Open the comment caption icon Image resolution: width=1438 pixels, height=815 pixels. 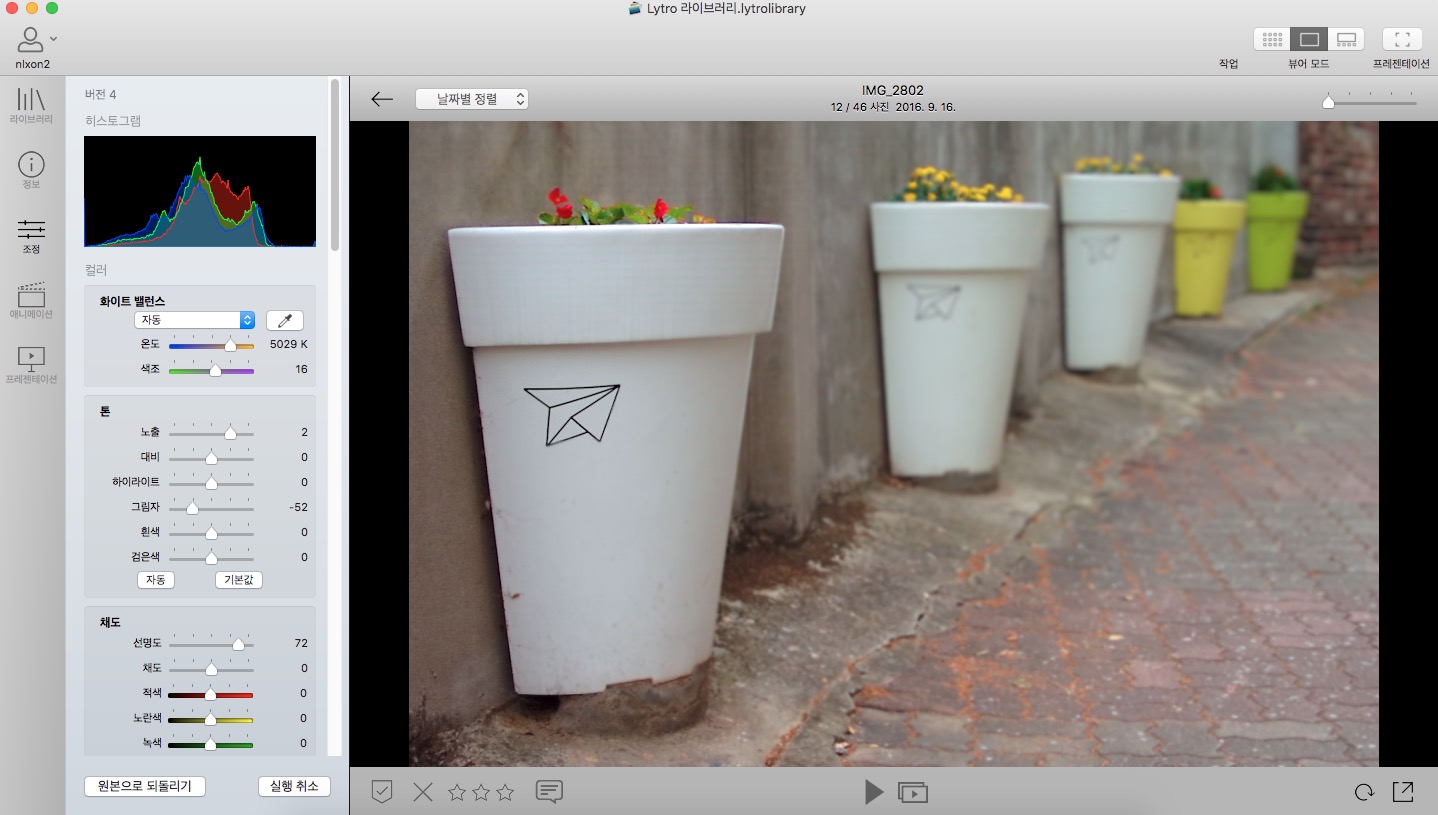click(x=548, y=792)
